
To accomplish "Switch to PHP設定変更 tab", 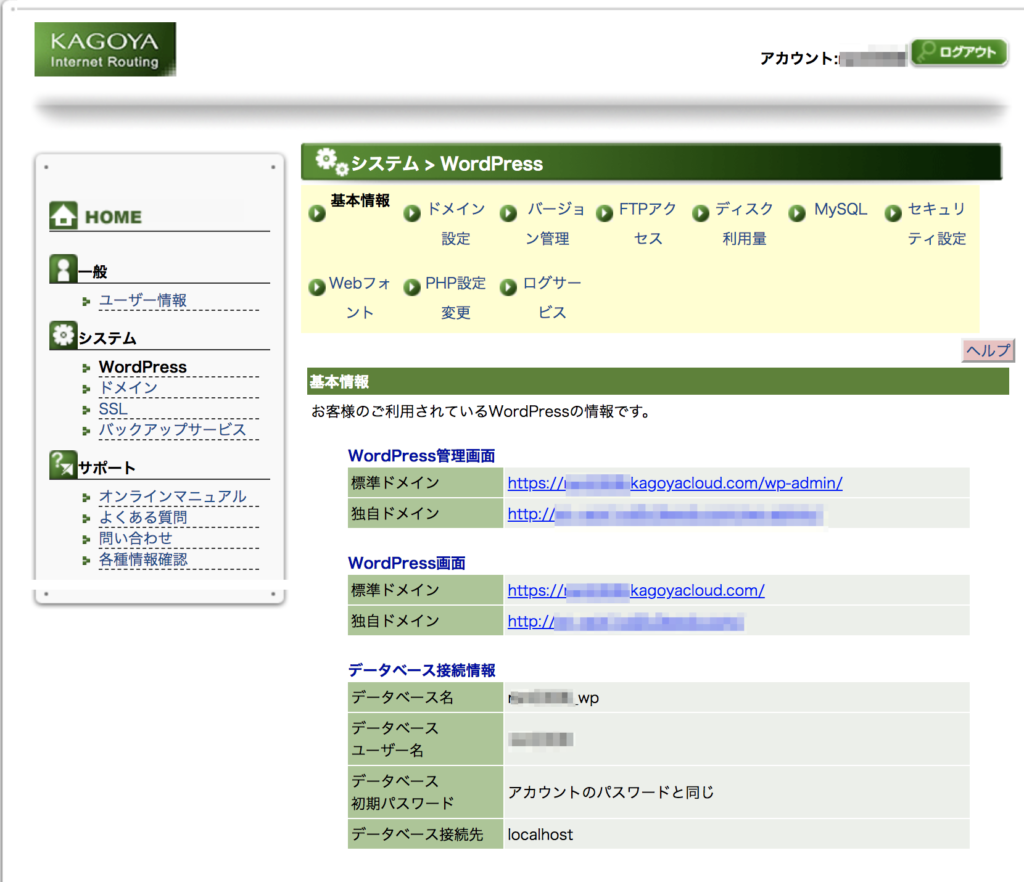I will (x=456, y=298).
